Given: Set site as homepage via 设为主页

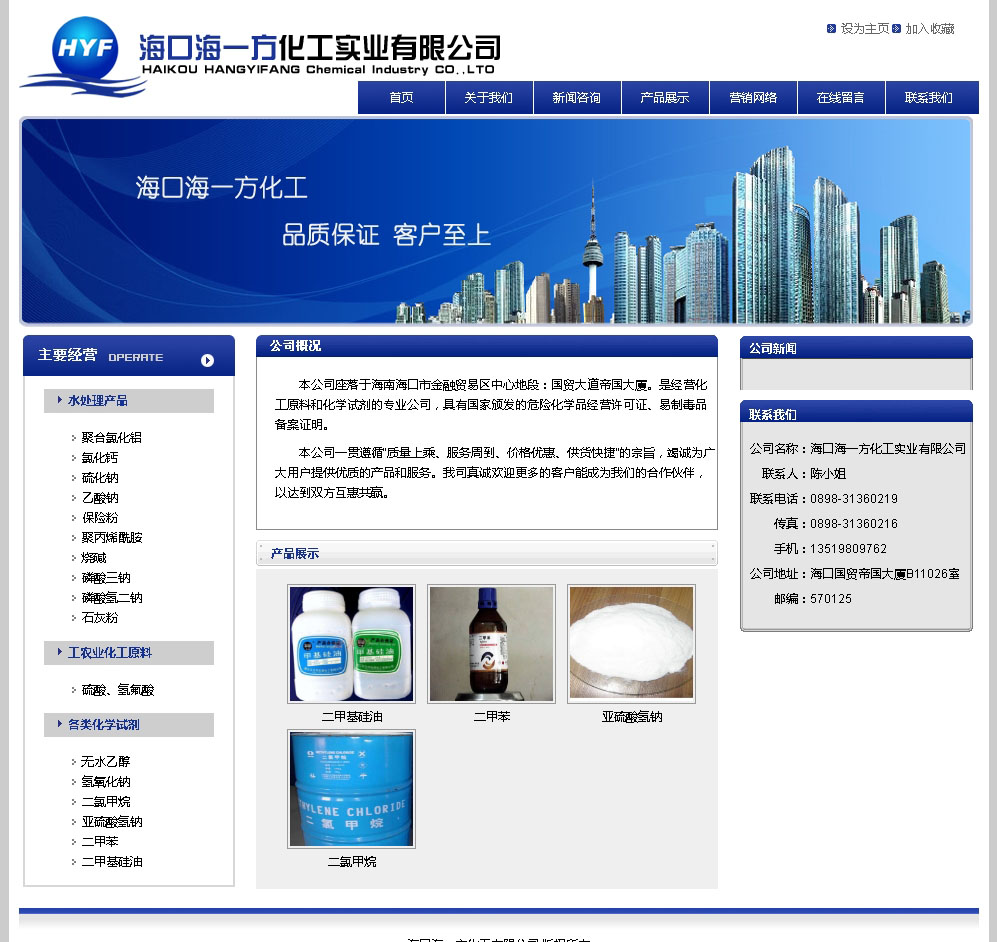Looking at the screenshot, I should [865, 29].
